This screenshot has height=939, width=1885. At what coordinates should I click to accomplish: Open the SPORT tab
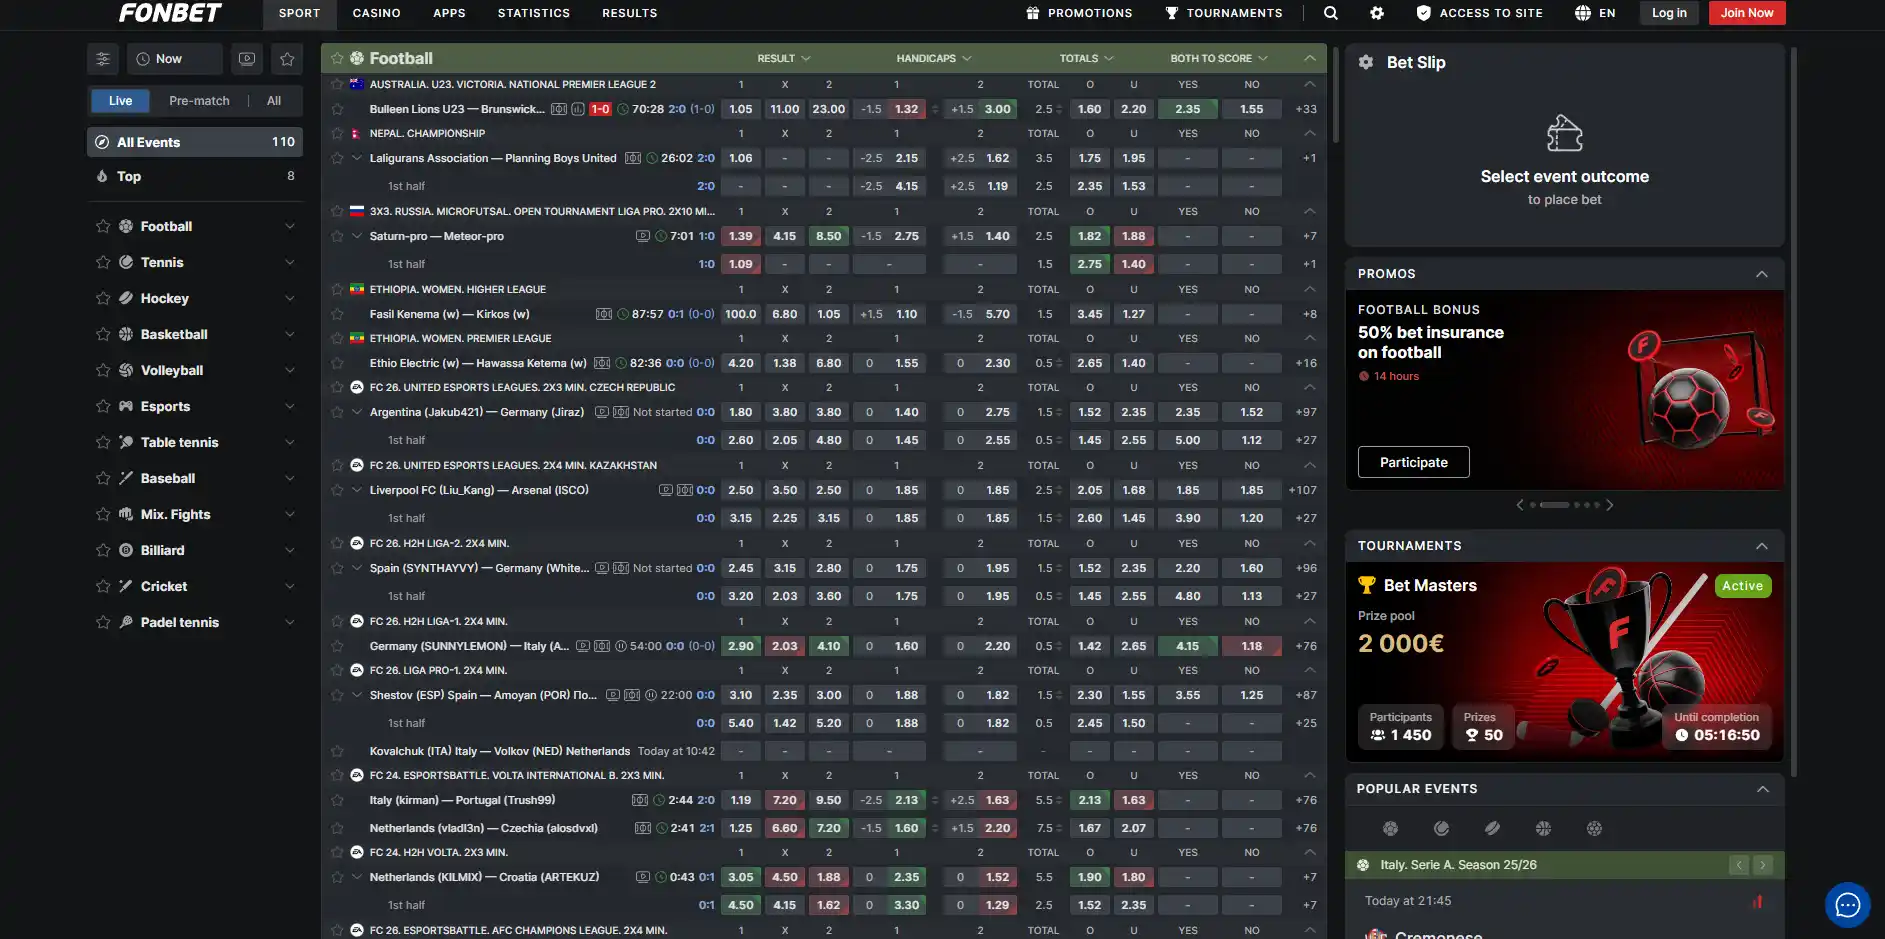[x=300, y=13]
